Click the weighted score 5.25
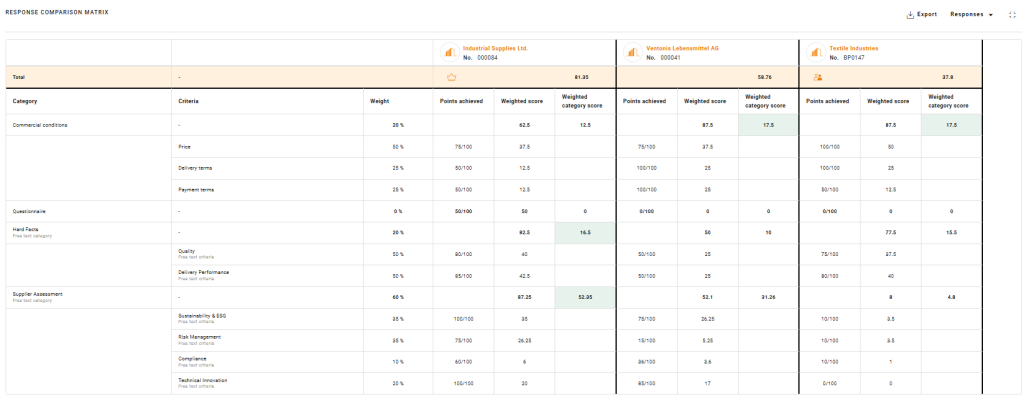 [x=707, y=340]
